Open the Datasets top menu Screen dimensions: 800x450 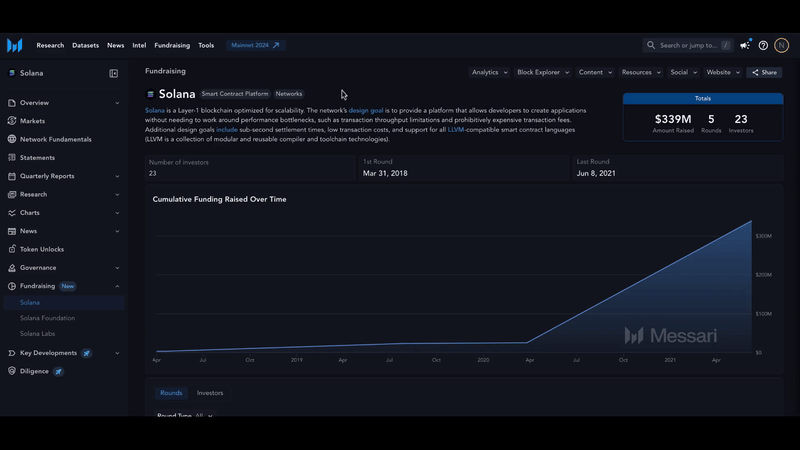point(85,45)
